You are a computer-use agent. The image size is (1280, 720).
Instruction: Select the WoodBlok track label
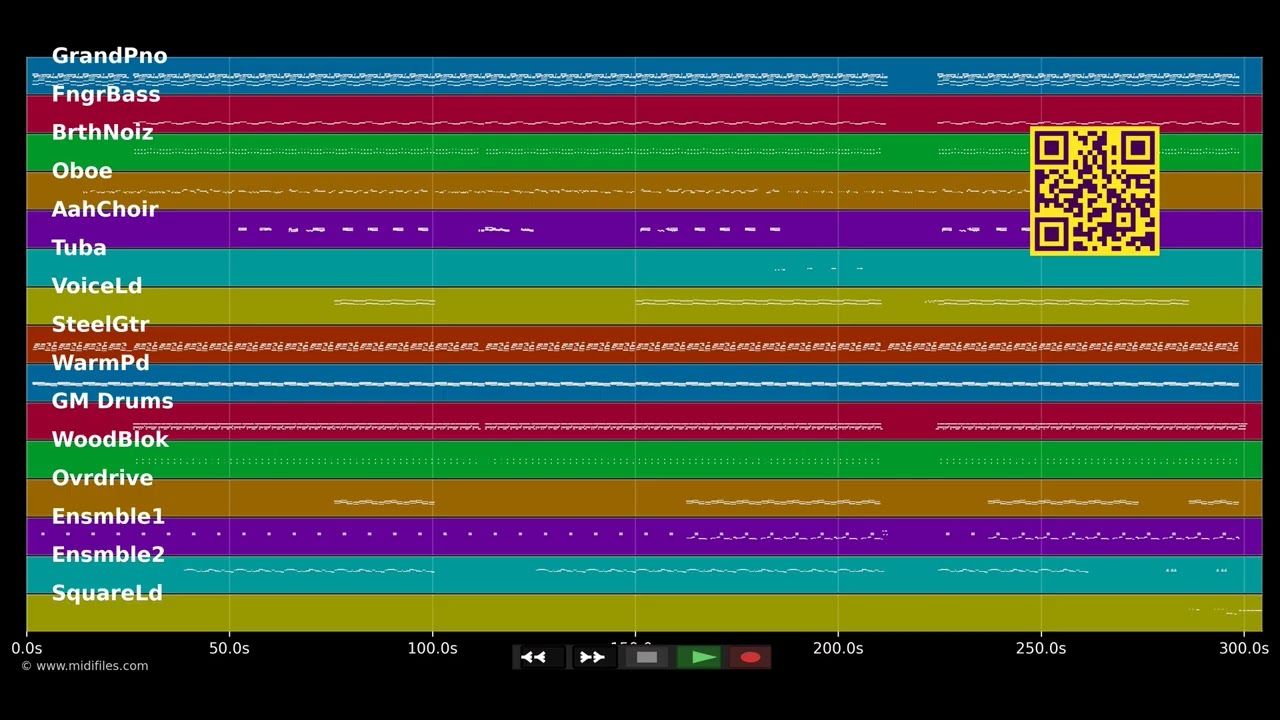[x=110, y=440]
